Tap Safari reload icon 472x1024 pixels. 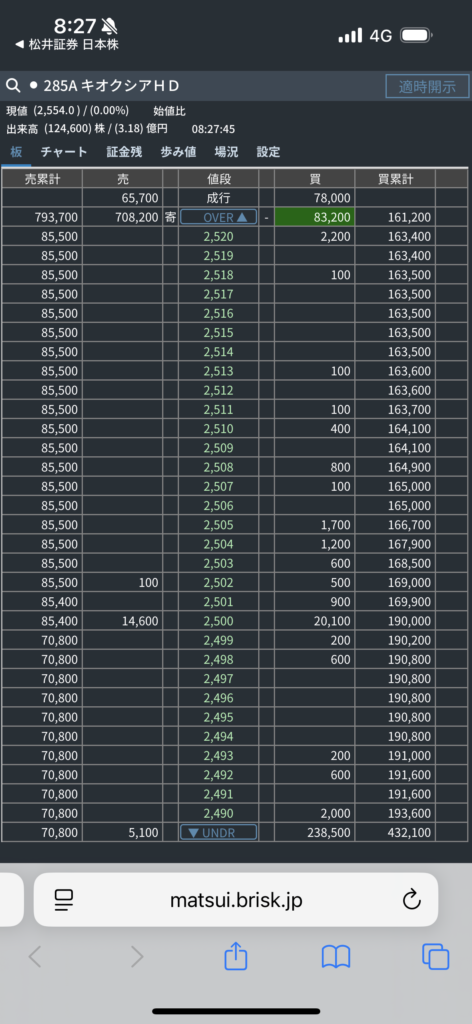(411, 901)
